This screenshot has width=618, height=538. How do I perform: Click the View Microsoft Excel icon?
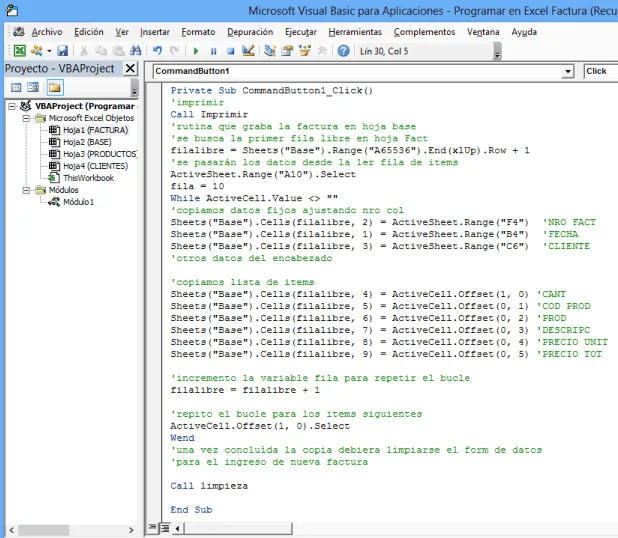pos(20,50)
